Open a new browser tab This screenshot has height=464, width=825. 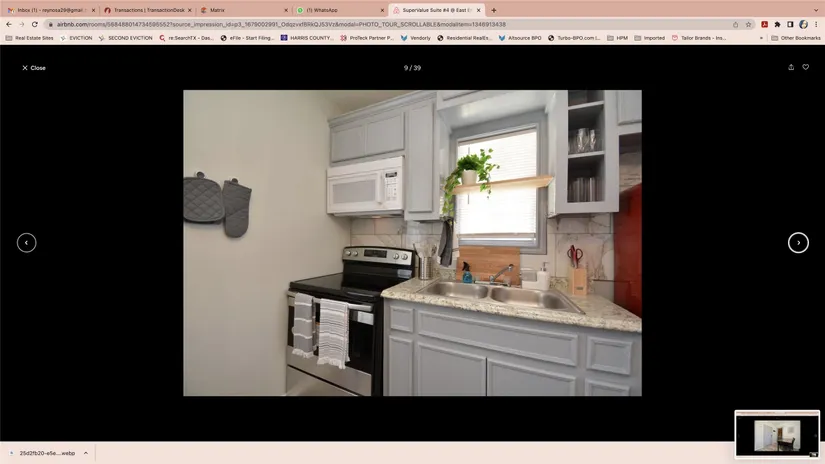point(494,10)
